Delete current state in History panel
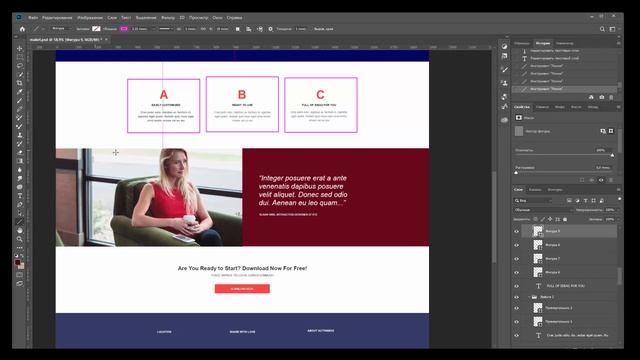Viewport: 640px width, 360px height. tap(611, 97)
